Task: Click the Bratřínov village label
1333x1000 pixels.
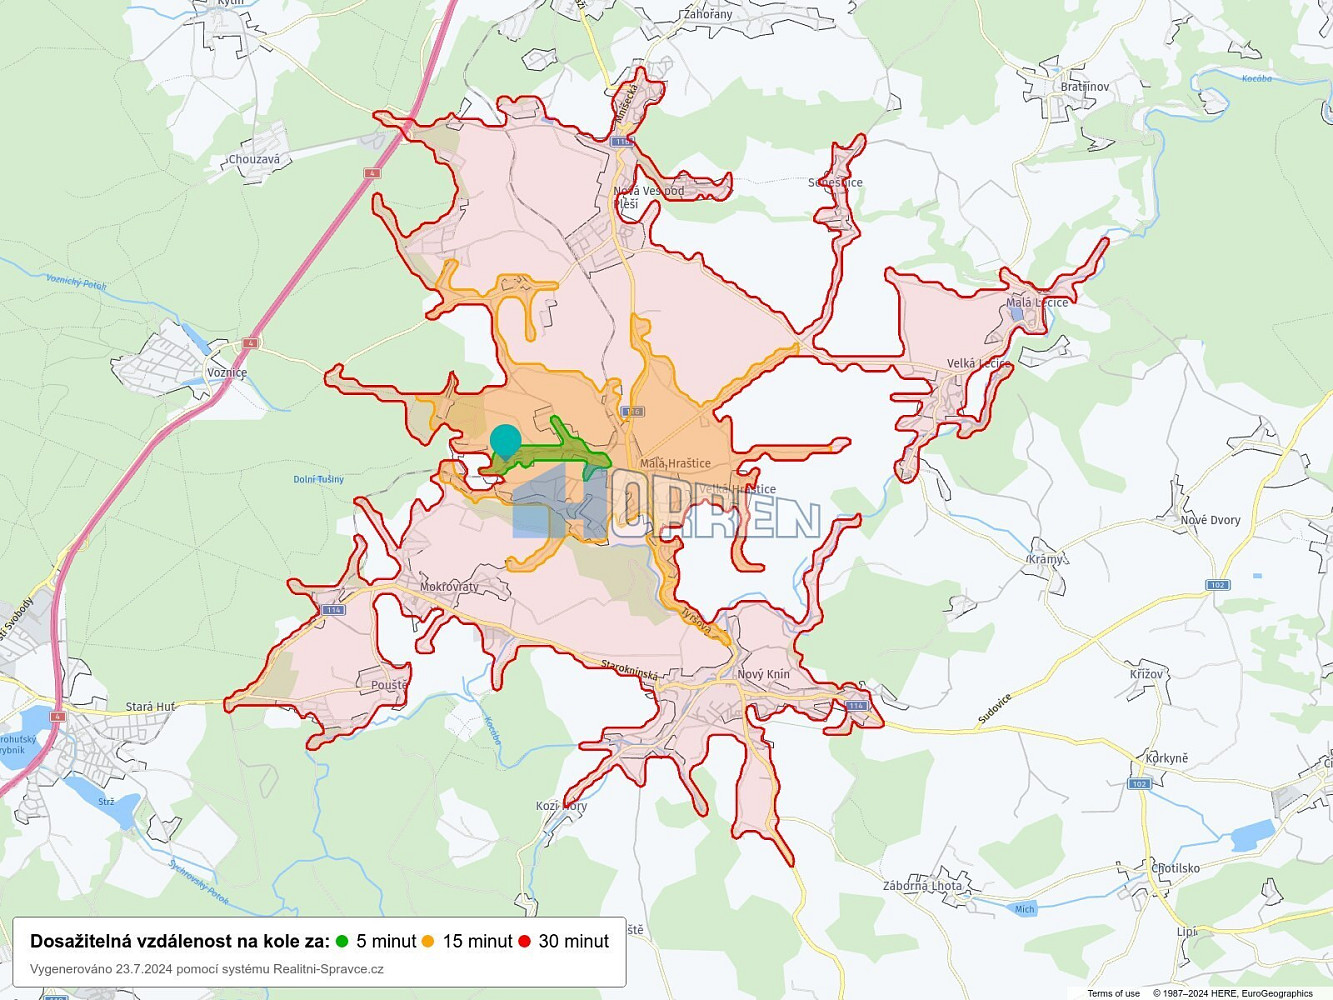Action: (1085, 87)
